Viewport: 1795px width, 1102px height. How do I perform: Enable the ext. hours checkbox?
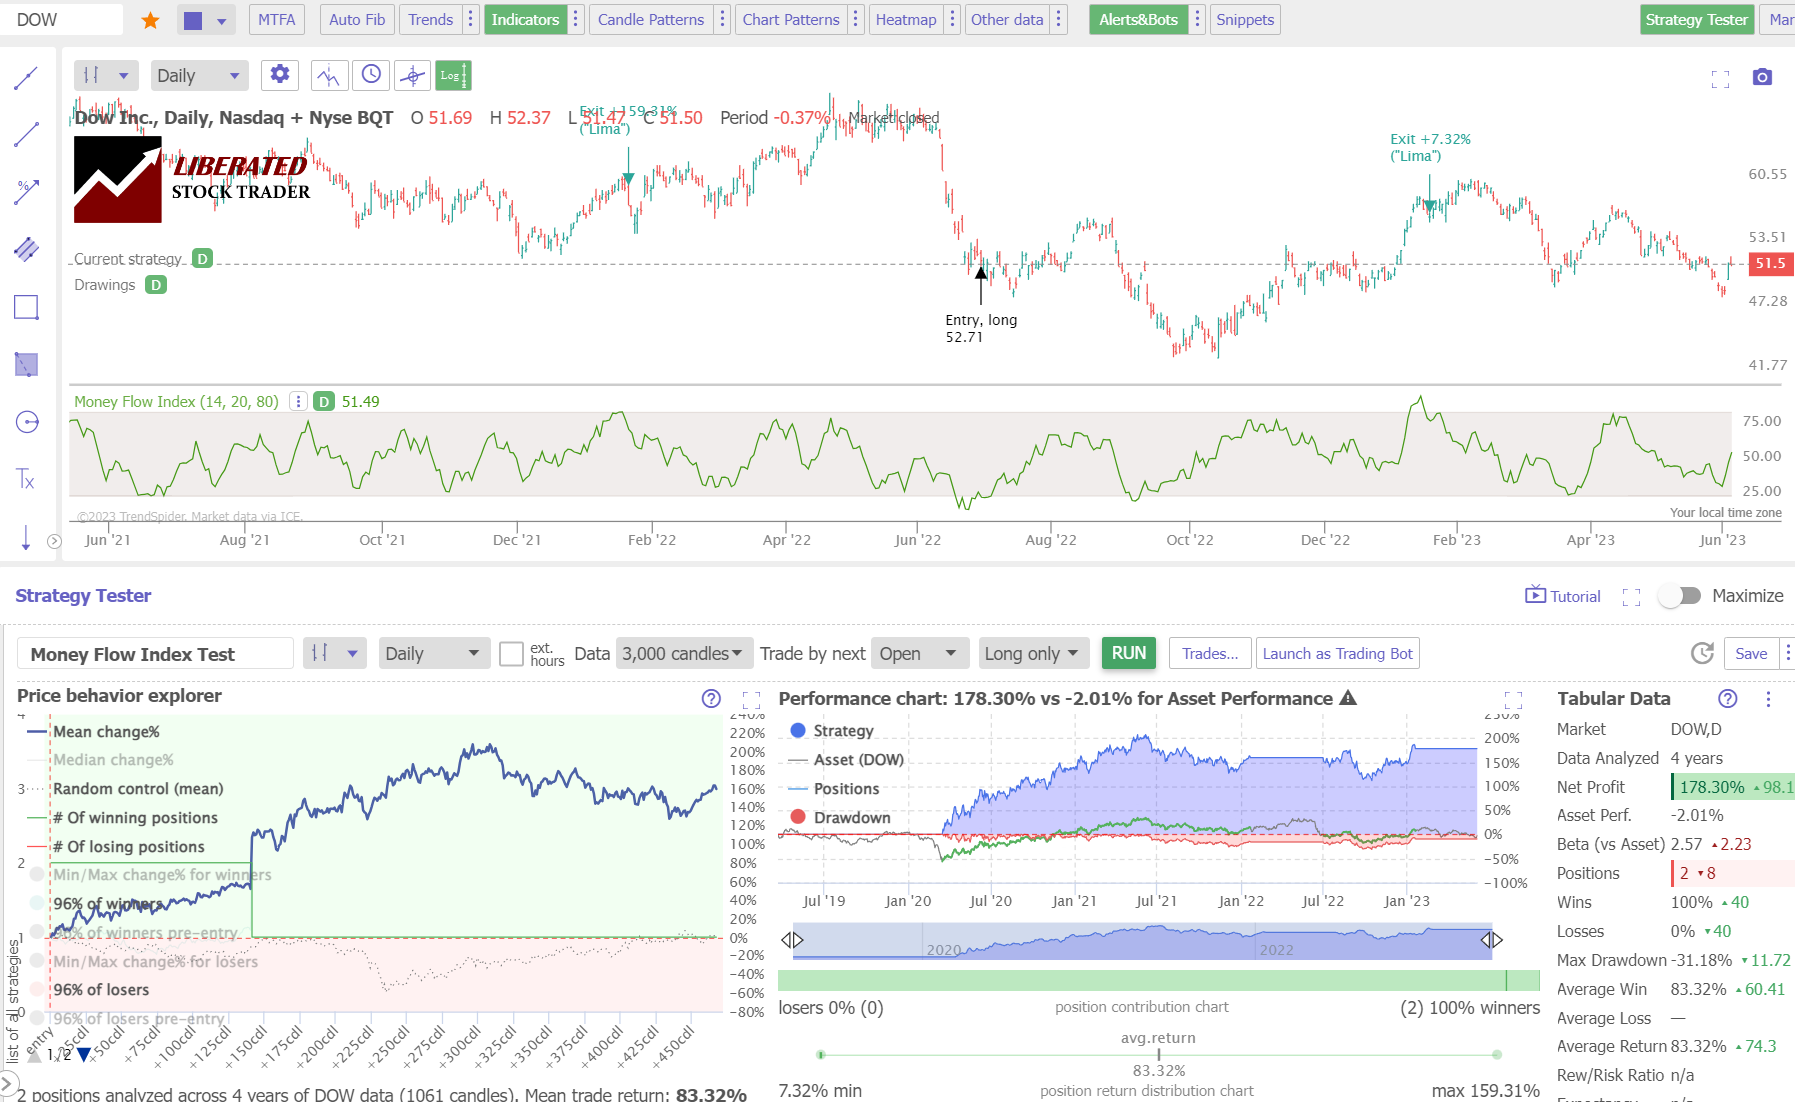point(511,653)
